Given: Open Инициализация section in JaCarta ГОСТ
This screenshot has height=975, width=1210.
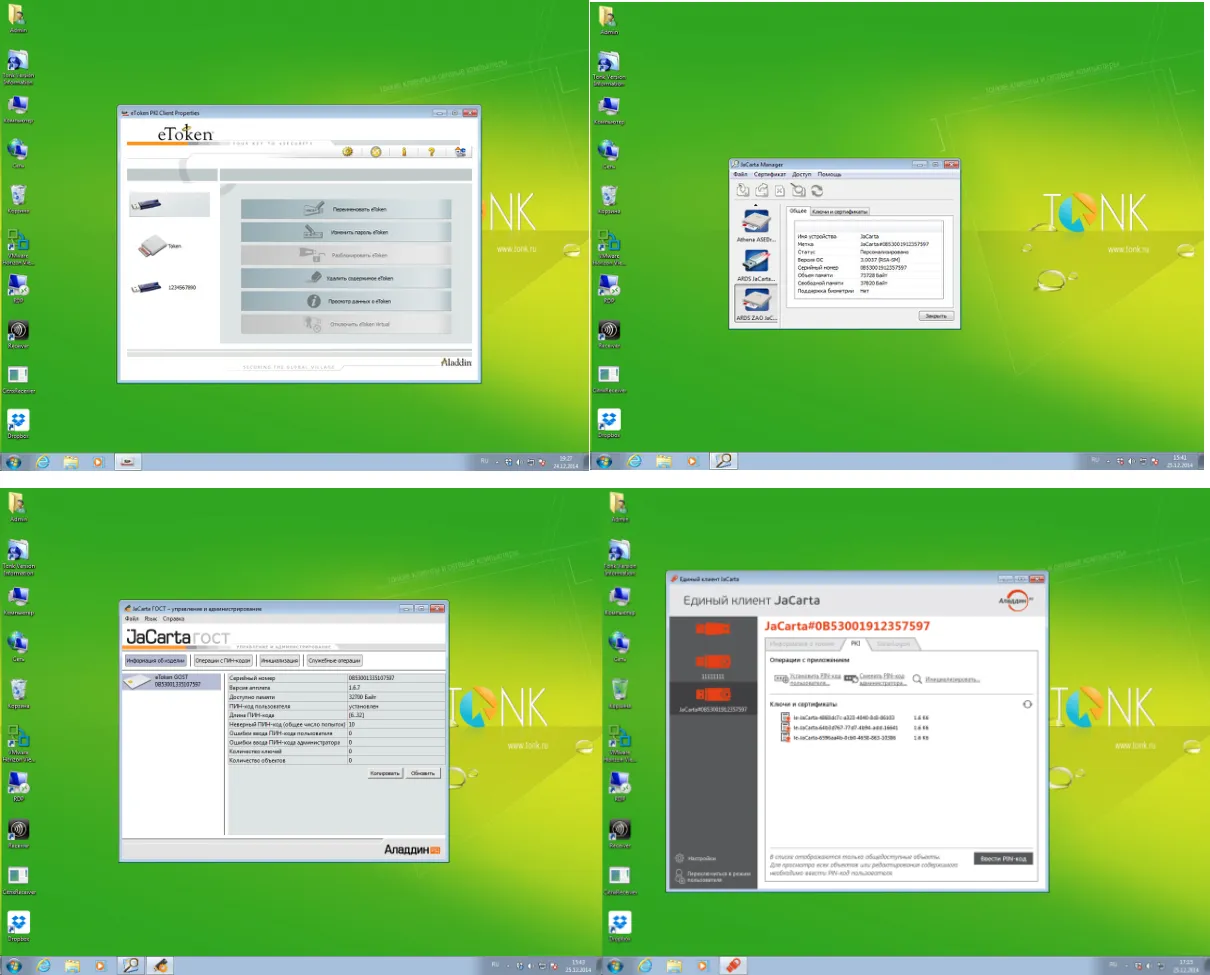Looking at the screenshot, I should (279, 660).
